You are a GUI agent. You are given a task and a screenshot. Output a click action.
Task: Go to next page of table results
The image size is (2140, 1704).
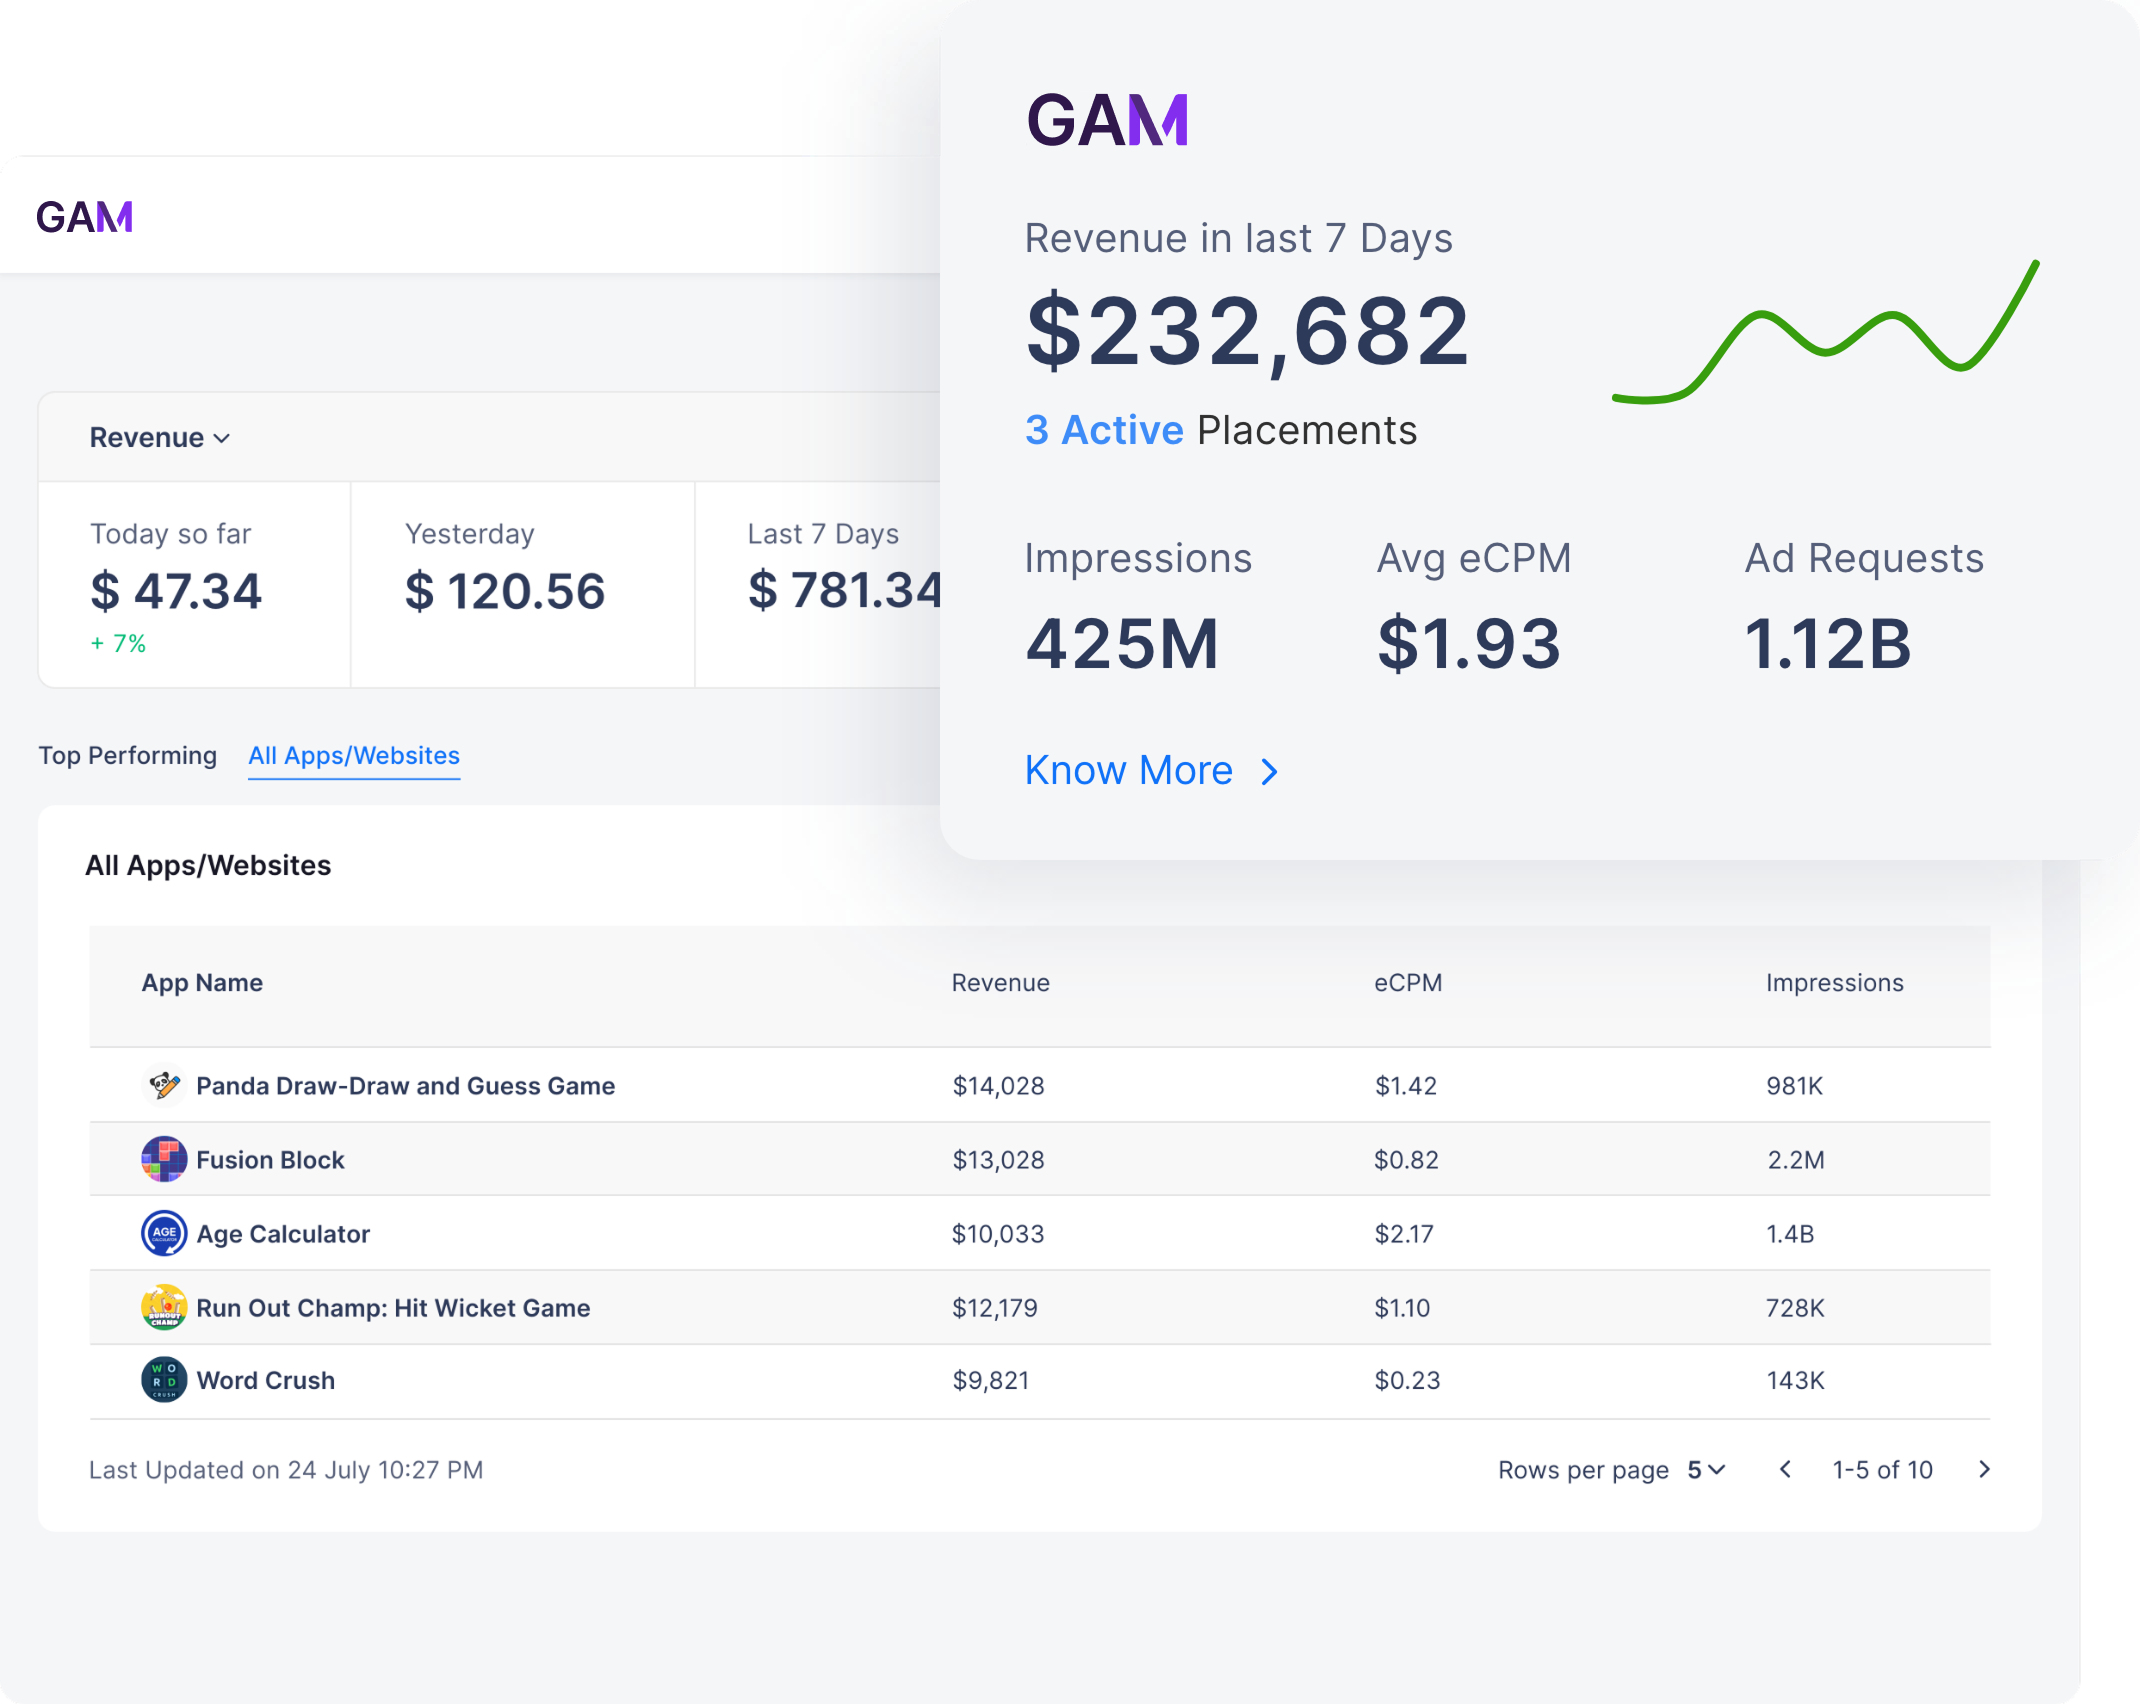click(1984, 1469)
